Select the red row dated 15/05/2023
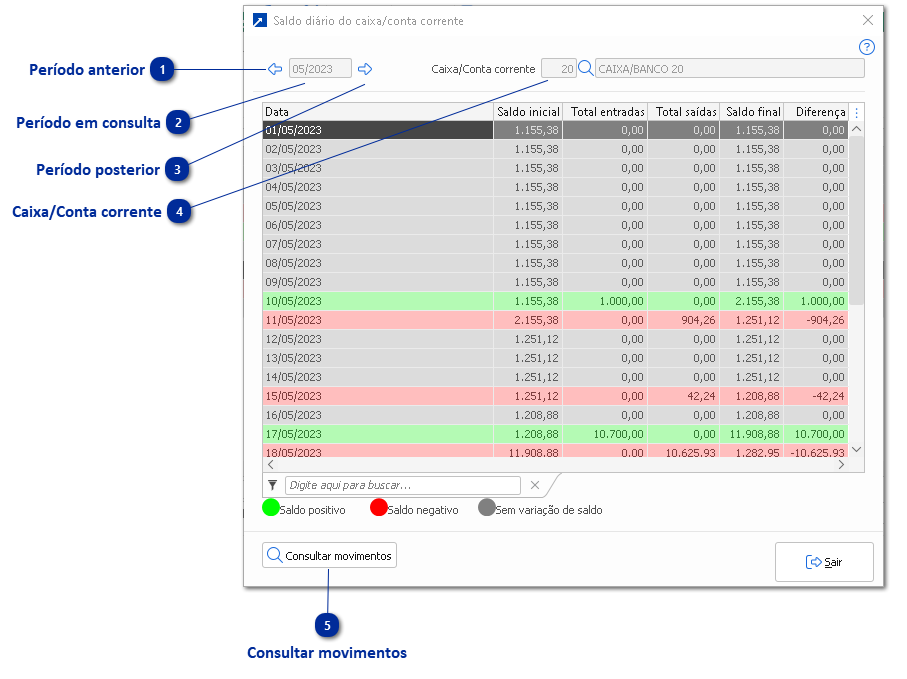This screenshot has width=907, height=679. 555,396
